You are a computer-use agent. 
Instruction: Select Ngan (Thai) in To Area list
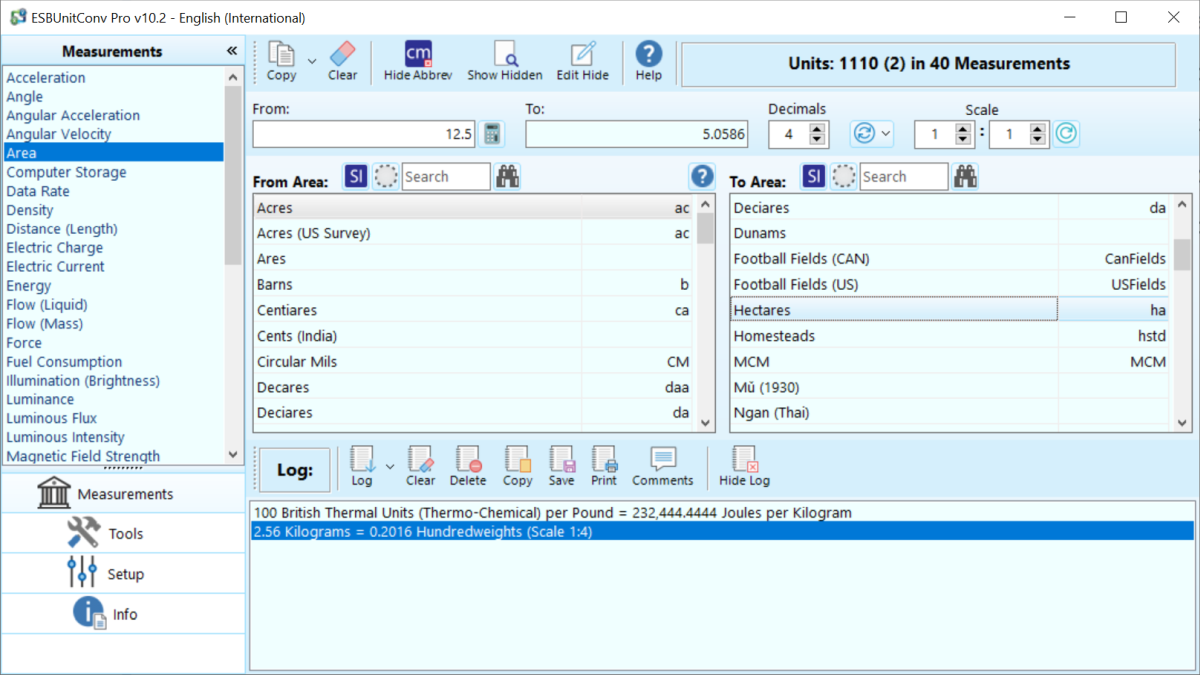point(950,413)
